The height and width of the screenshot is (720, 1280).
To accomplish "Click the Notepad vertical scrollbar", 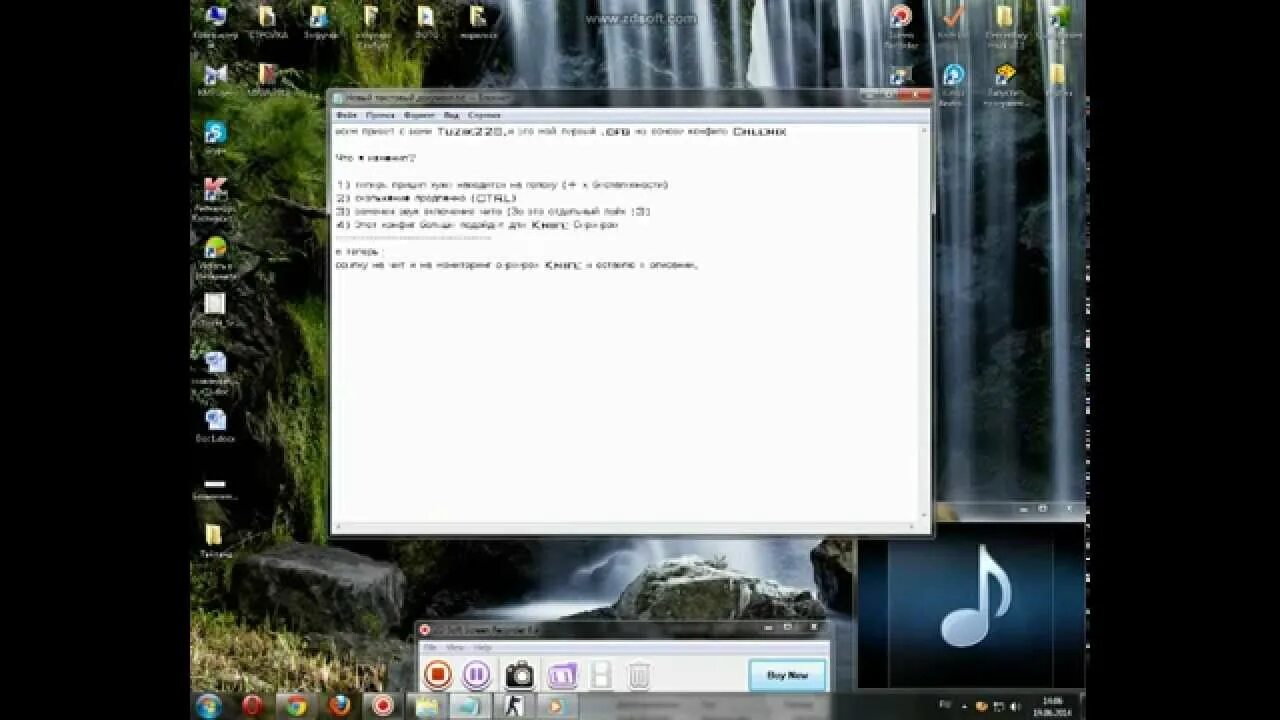I will pyautogui.click(x=925, y=322).
